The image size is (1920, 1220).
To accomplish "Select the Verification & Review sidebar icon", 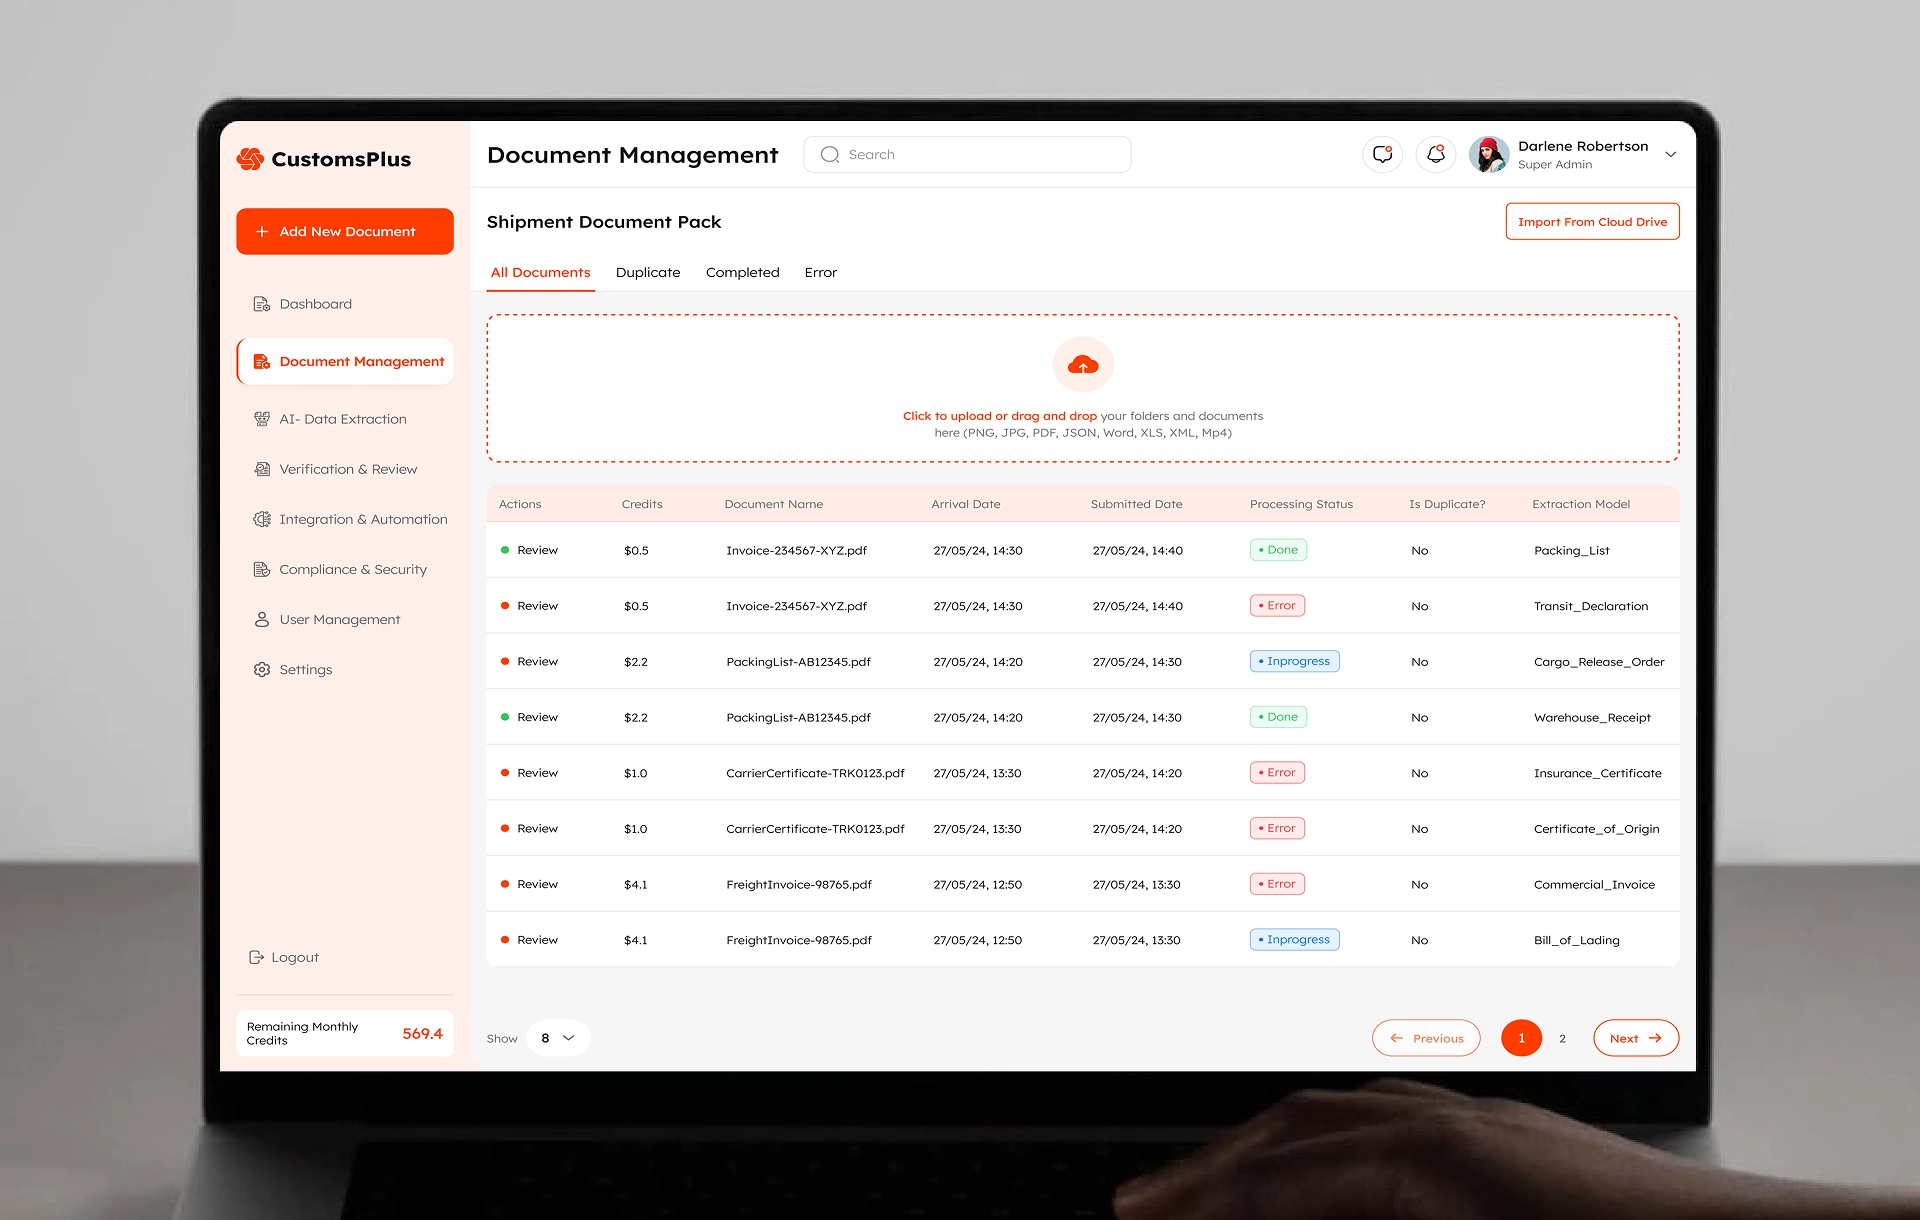I will click(x=261, y=469).
